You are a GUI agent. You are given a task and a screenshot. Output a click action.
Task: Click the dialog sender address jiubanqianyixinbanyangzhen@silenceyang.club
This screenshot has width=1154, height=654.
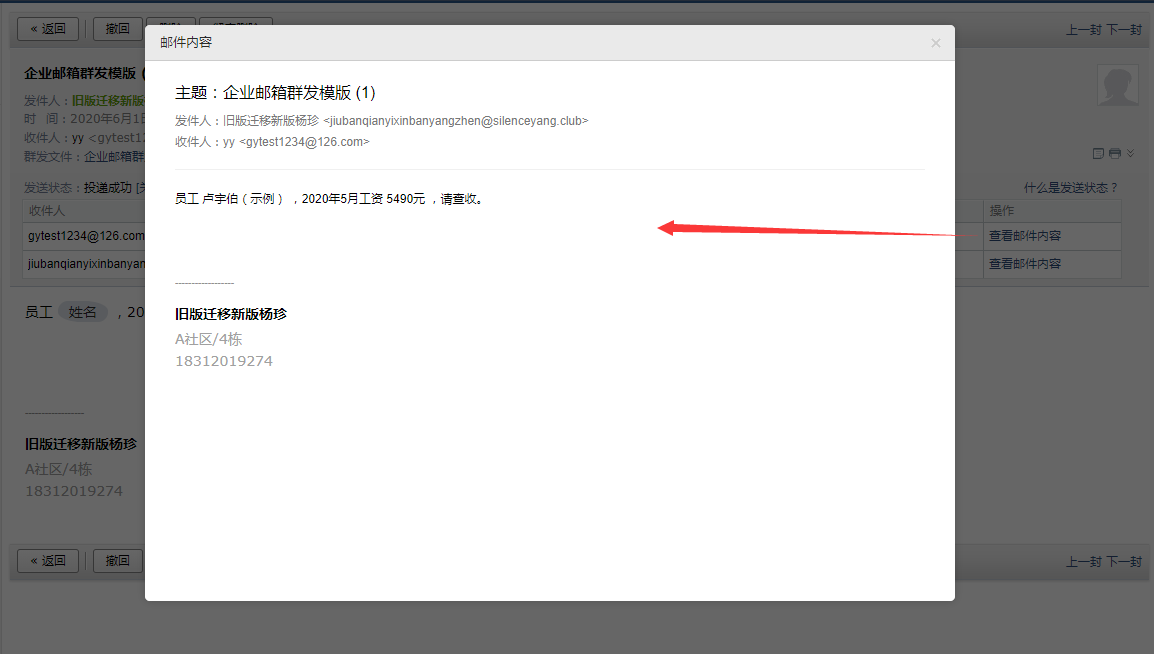point(456,121)
